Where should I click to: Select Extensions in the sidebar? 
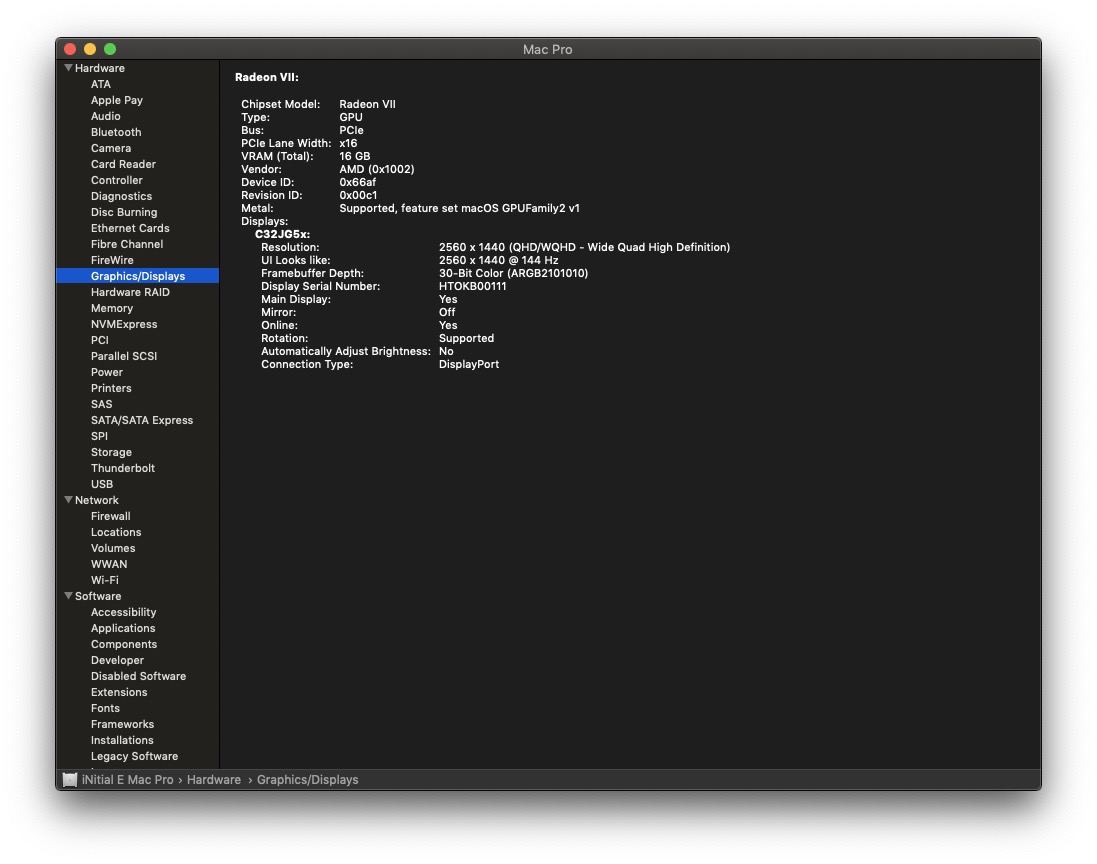(x=119, y=693)
